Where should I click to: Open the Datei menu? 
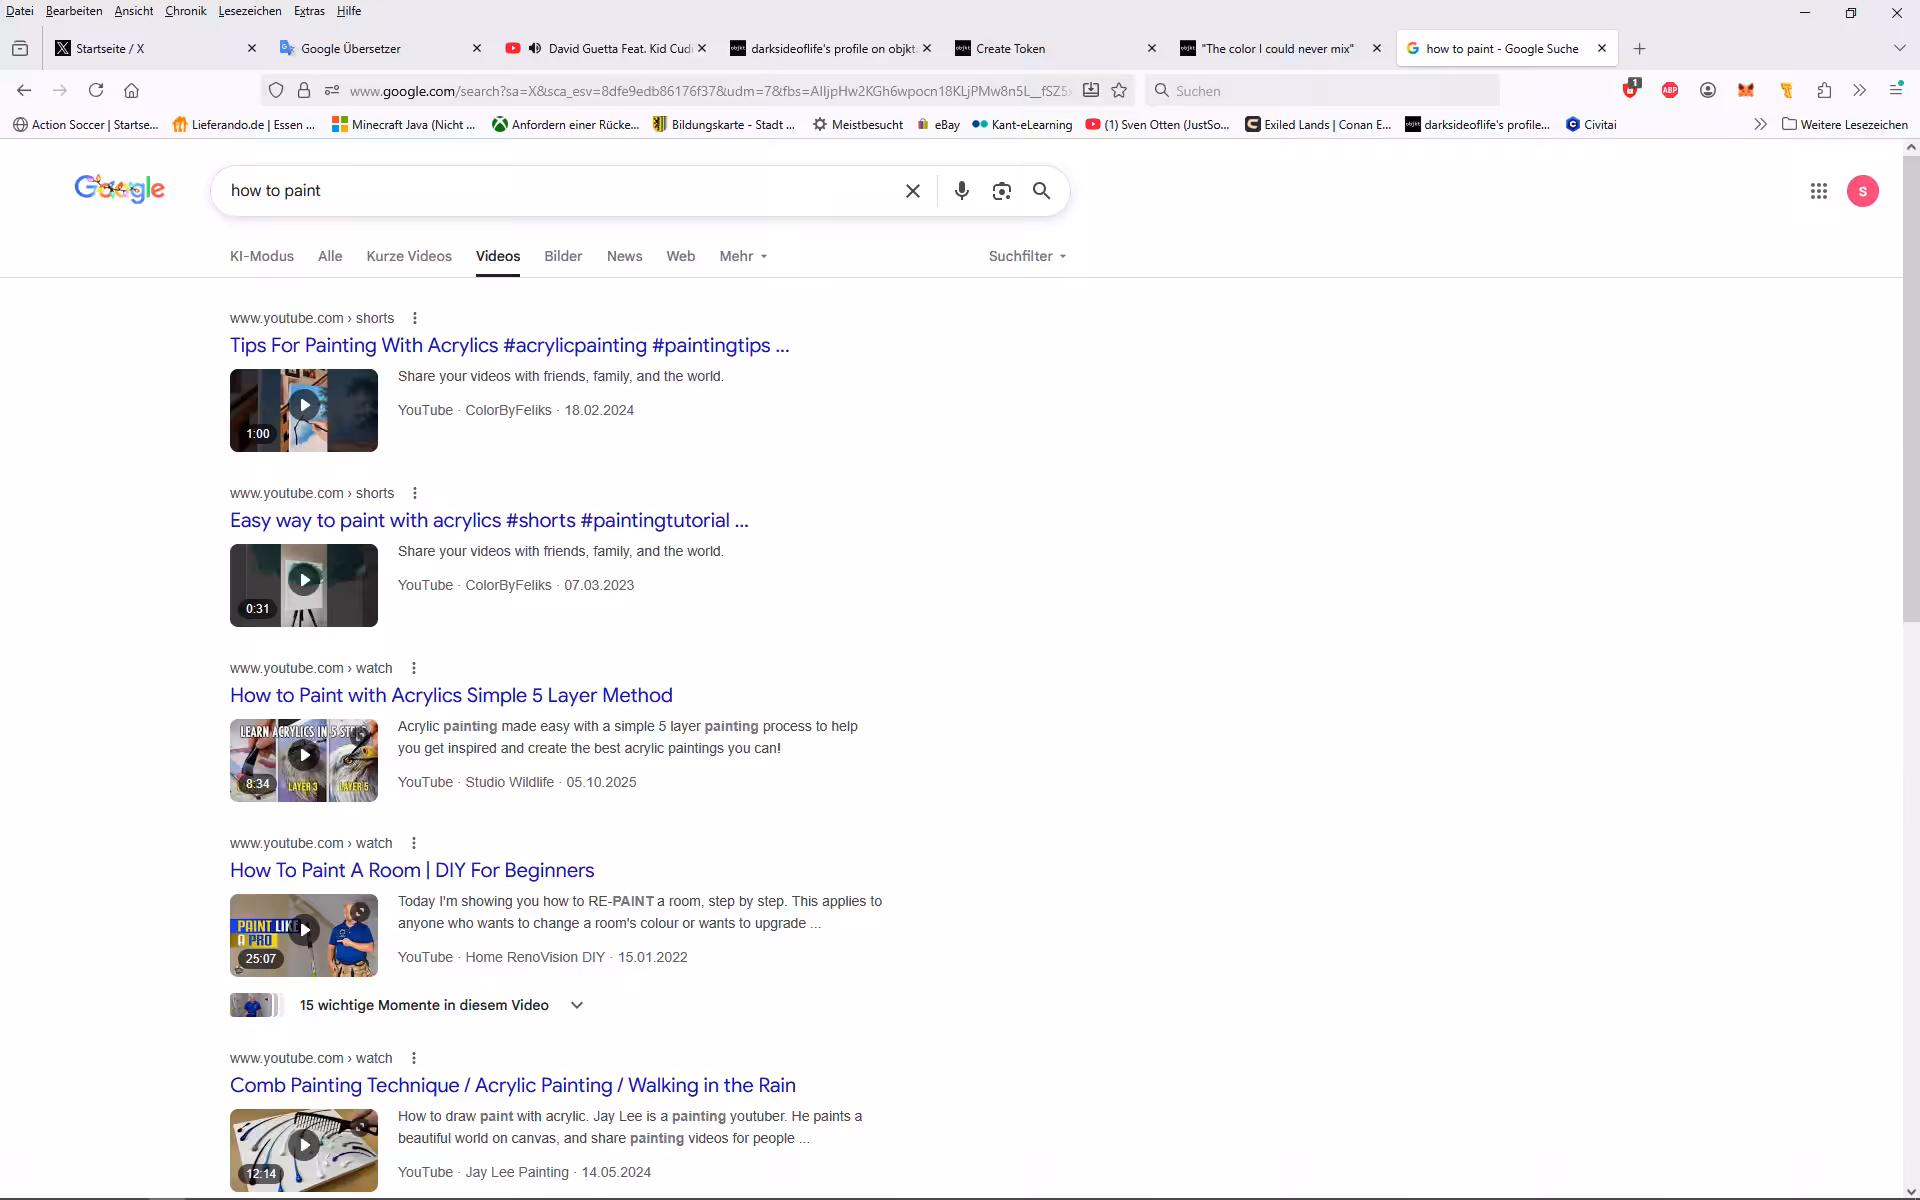click(19, 11)
